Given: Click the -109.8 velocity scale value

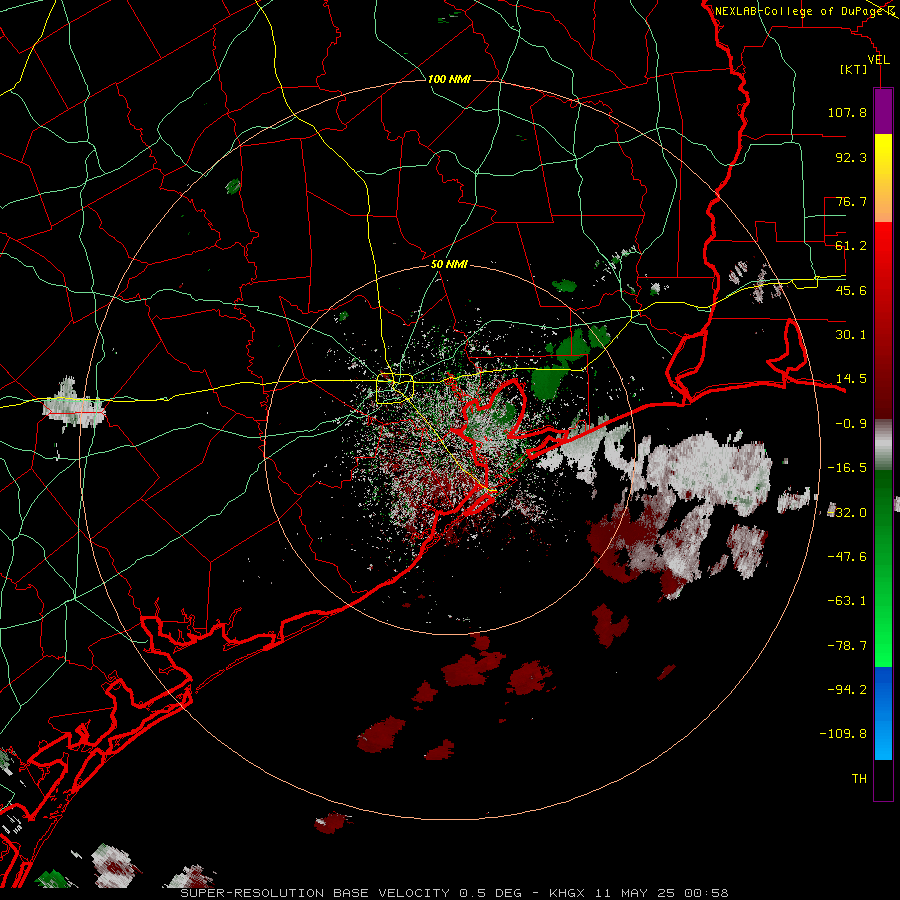Looking at the screenshot, I should click(x=843, y=734).
